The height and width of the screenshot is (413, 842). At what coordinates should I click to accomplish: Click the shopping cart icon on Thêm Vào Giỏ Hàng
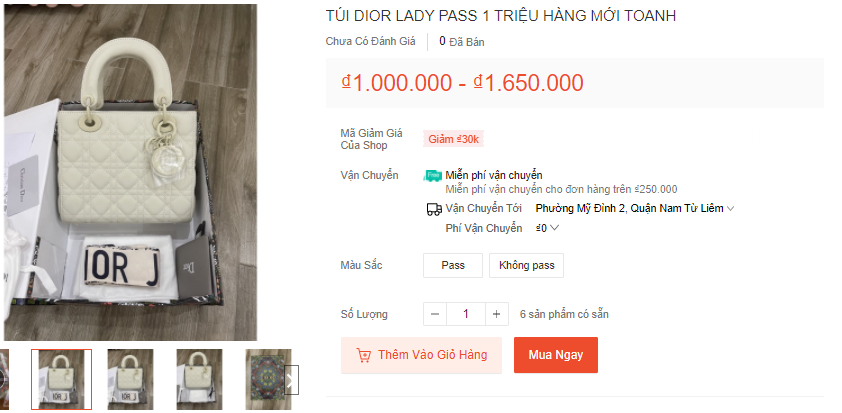pos(364,355)
